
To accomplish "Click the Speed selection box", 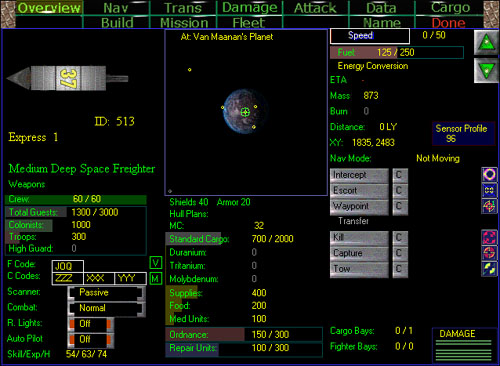I will coord(370,36).
